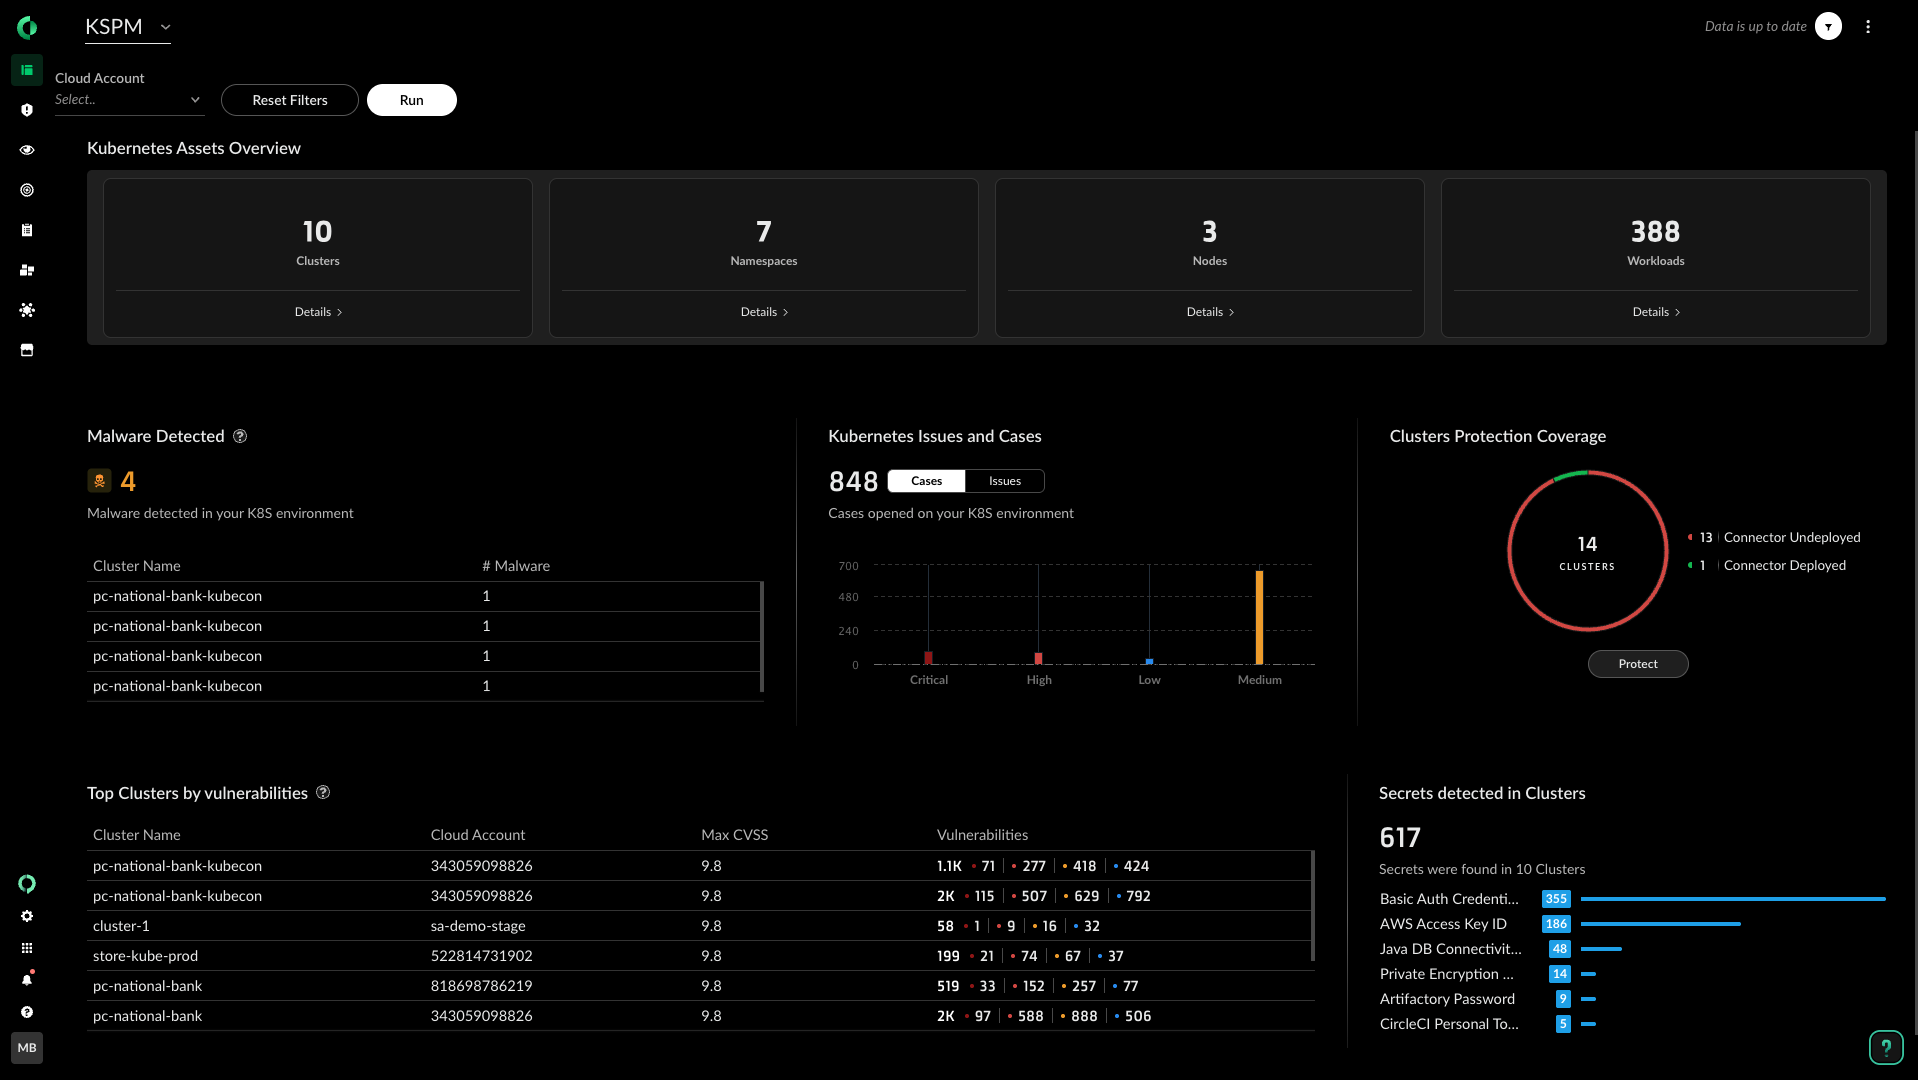Image resolution: width=1918 pixels, height=1080 pixels.
Task: Switch chart to Issues view
Action: tap(1004, 481)
